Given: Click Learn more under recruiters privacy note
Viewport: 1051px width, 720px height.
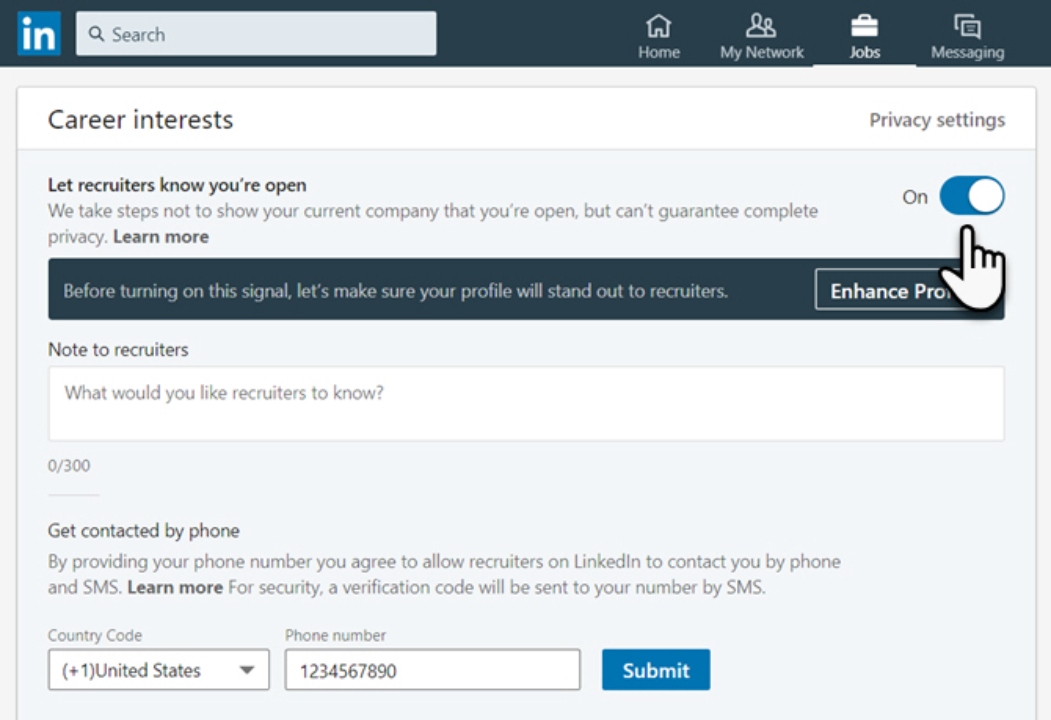Looking at the screenshot, I should coord(161,237).
